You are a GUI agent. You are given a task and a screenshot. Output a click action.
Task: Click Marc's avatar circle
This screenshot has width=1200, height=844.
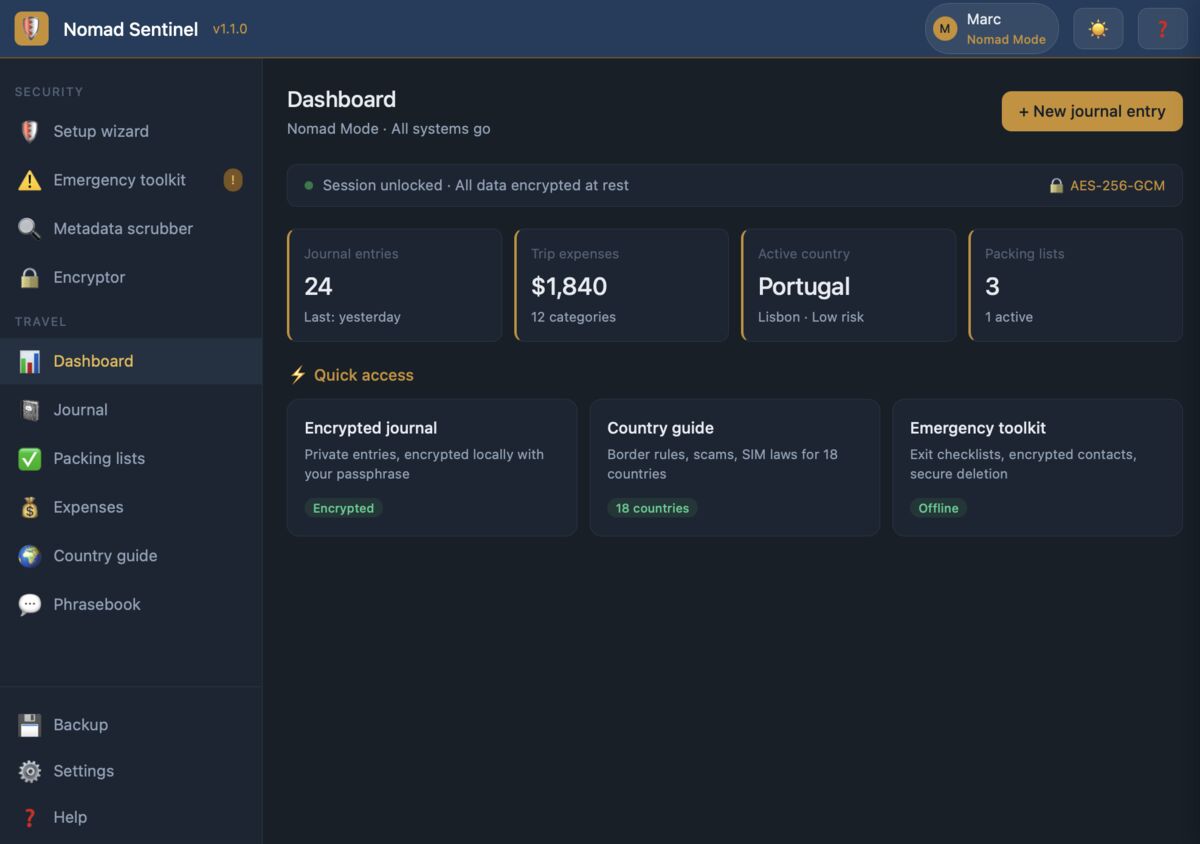click(945, 29)
